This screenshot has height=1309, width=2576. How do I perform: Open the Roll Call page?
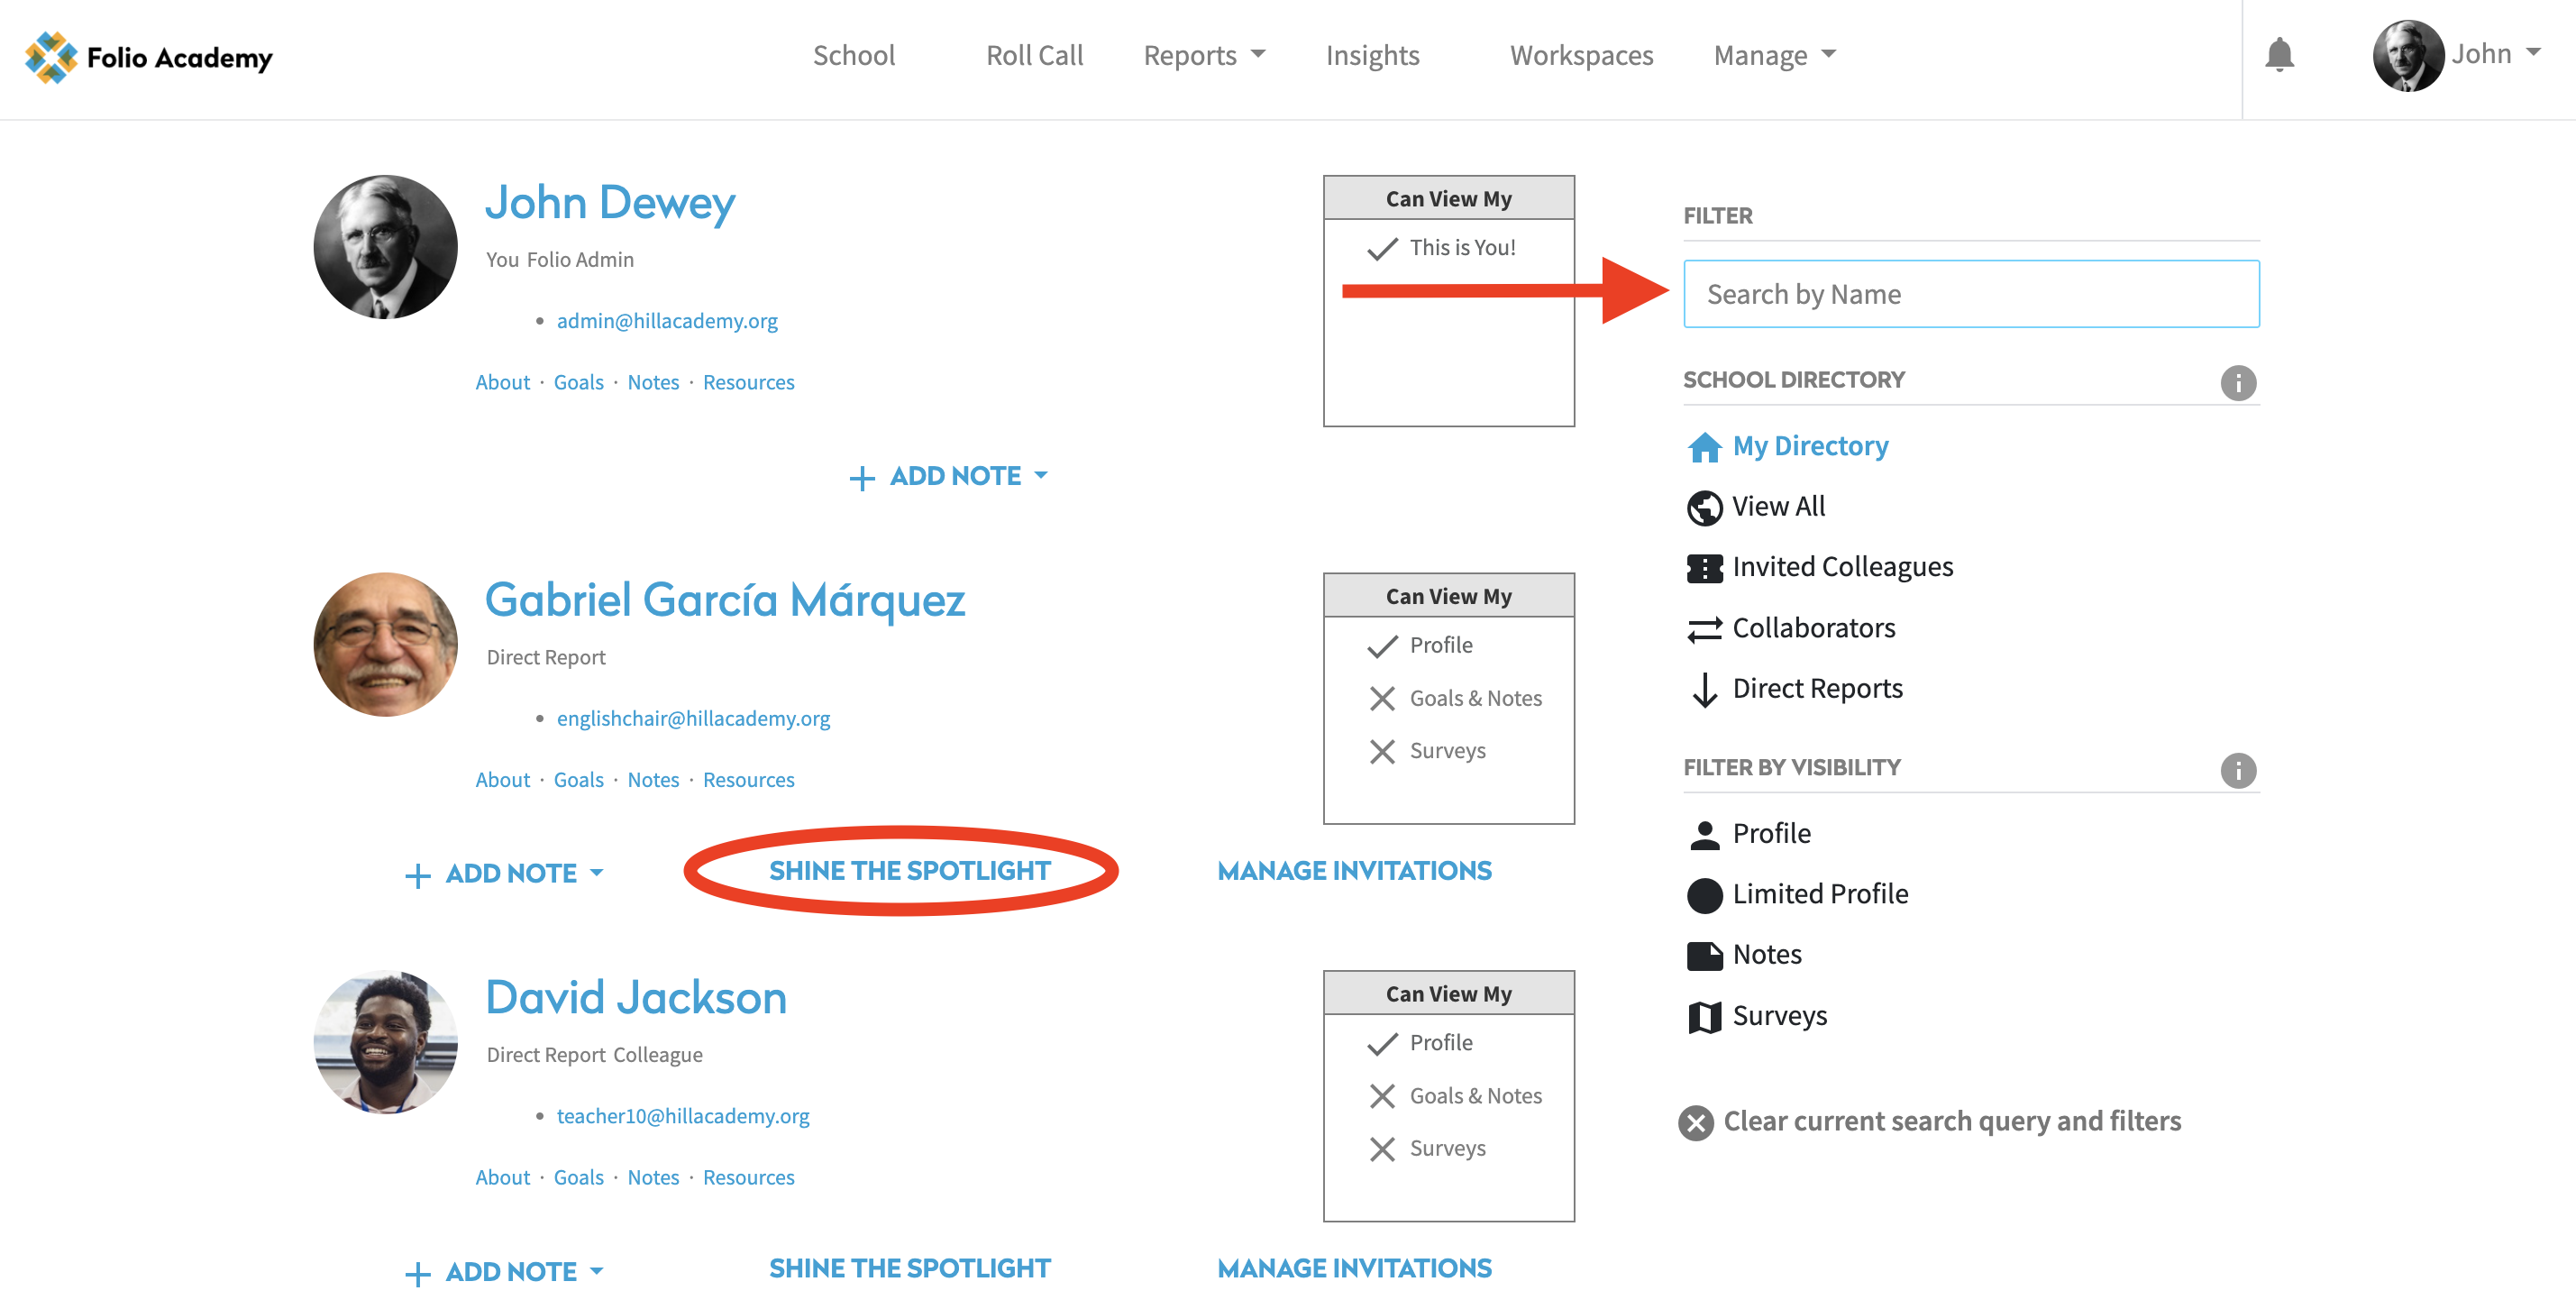pyautogui.click(x=1033, y=55)
